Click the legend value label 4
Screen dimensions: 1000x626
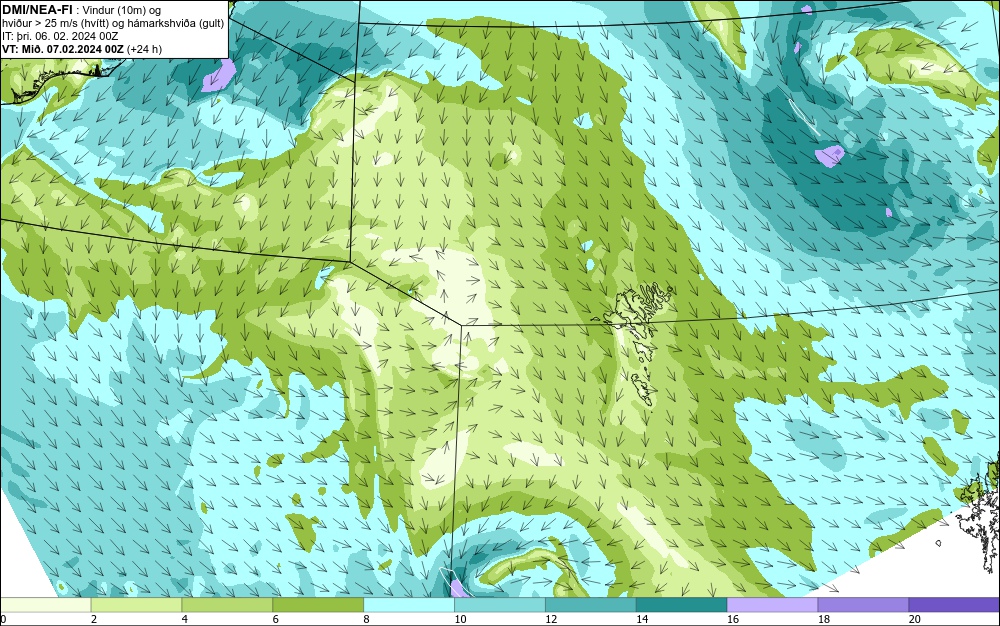[184, 619]
